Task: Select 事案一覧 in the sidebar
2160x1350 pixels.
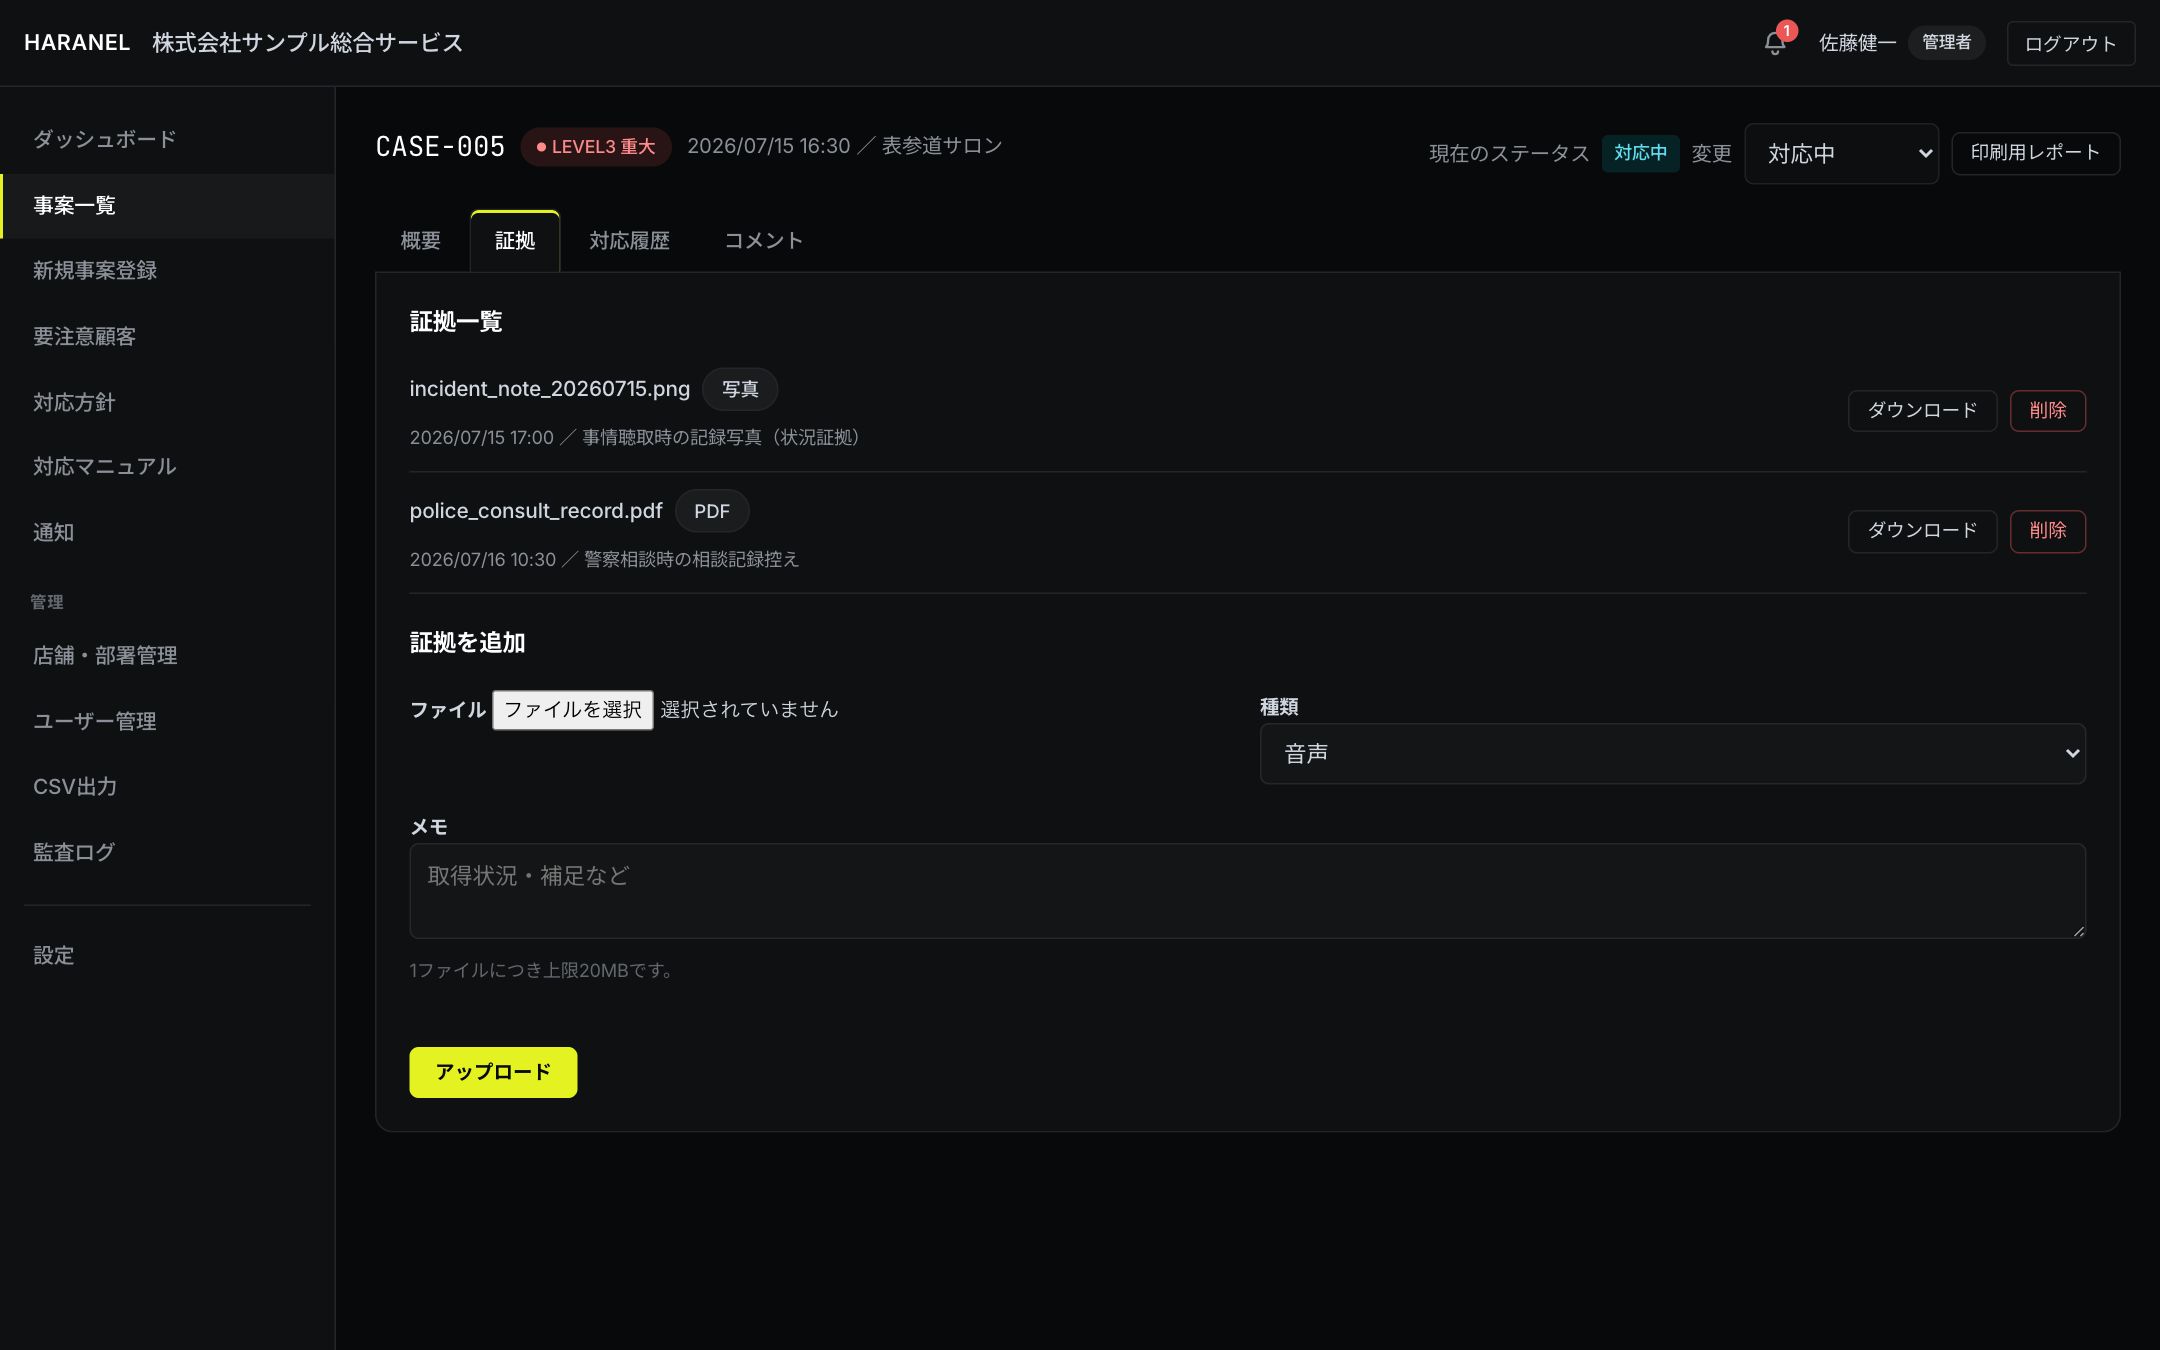Action: click(x=167, y=206)
